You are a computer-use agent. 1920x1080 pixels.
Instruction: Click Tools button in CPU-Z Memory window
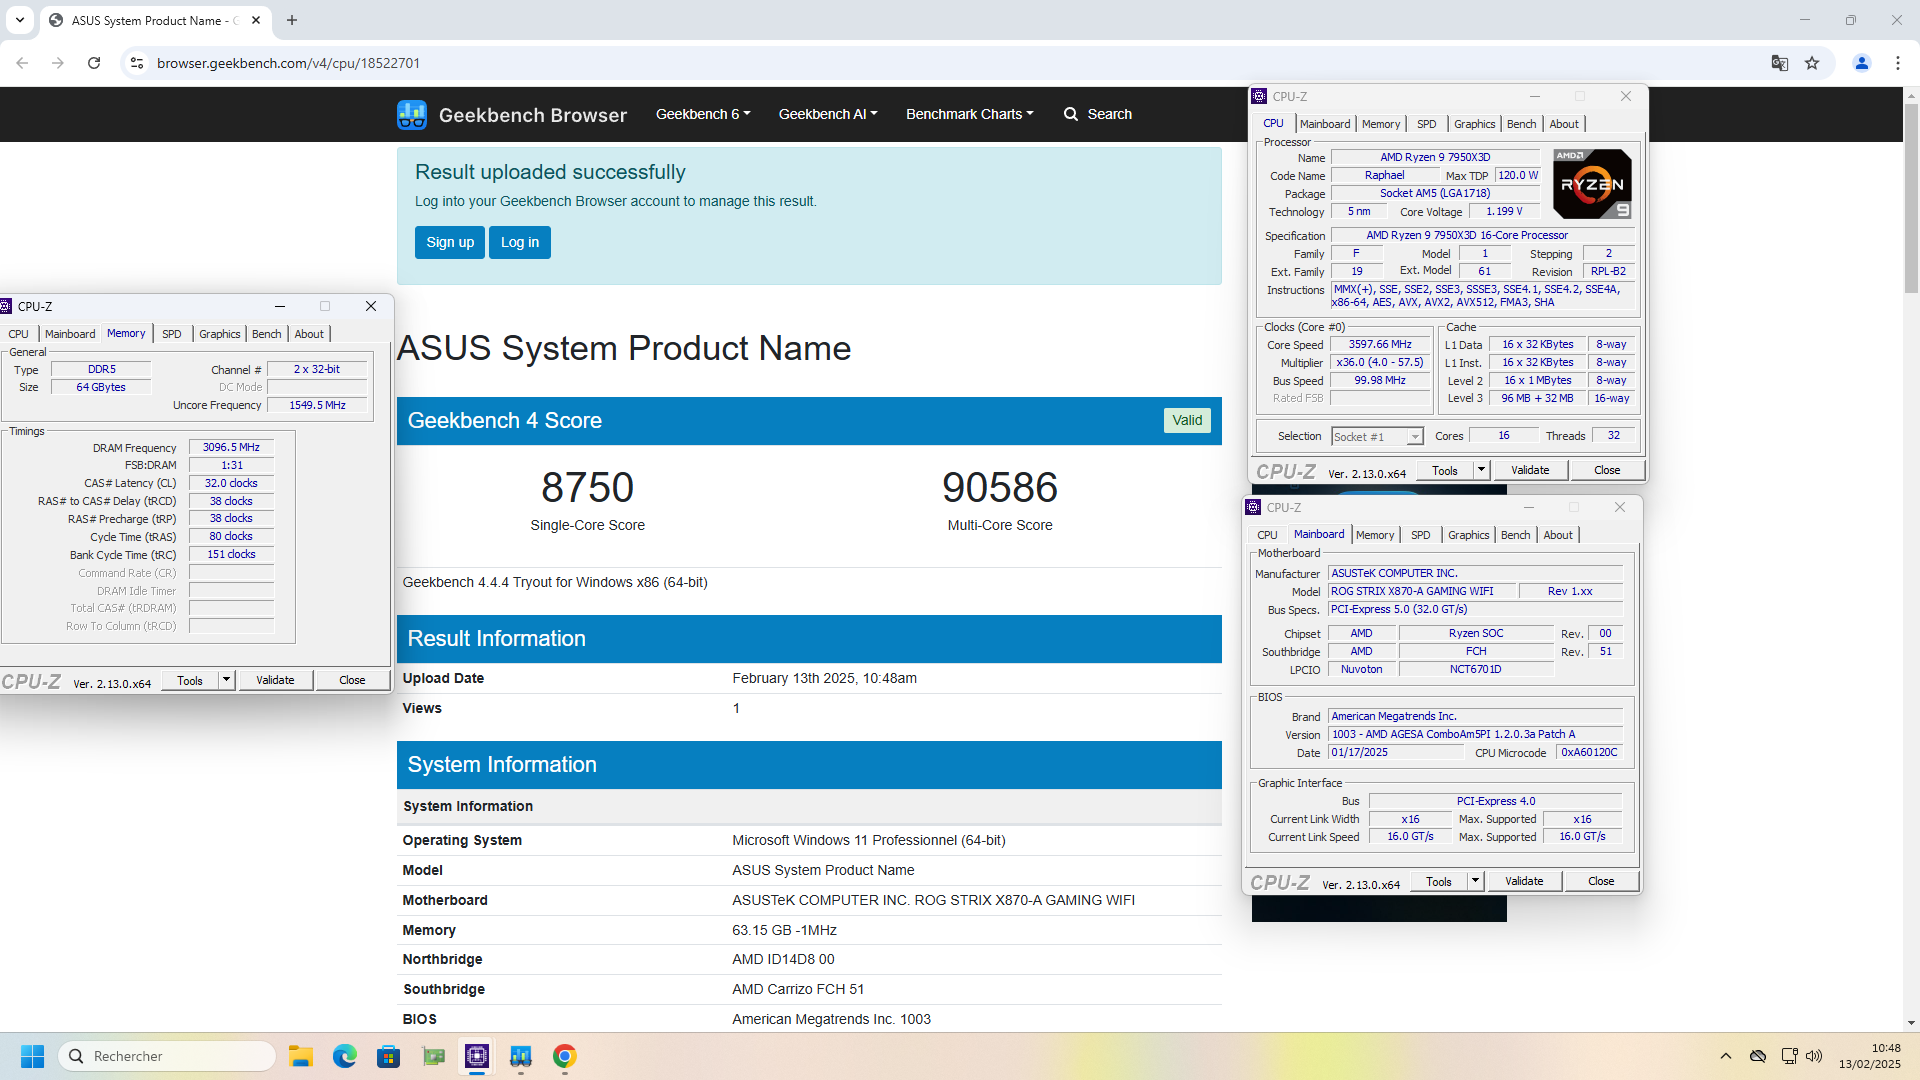[x=190, y=680]
